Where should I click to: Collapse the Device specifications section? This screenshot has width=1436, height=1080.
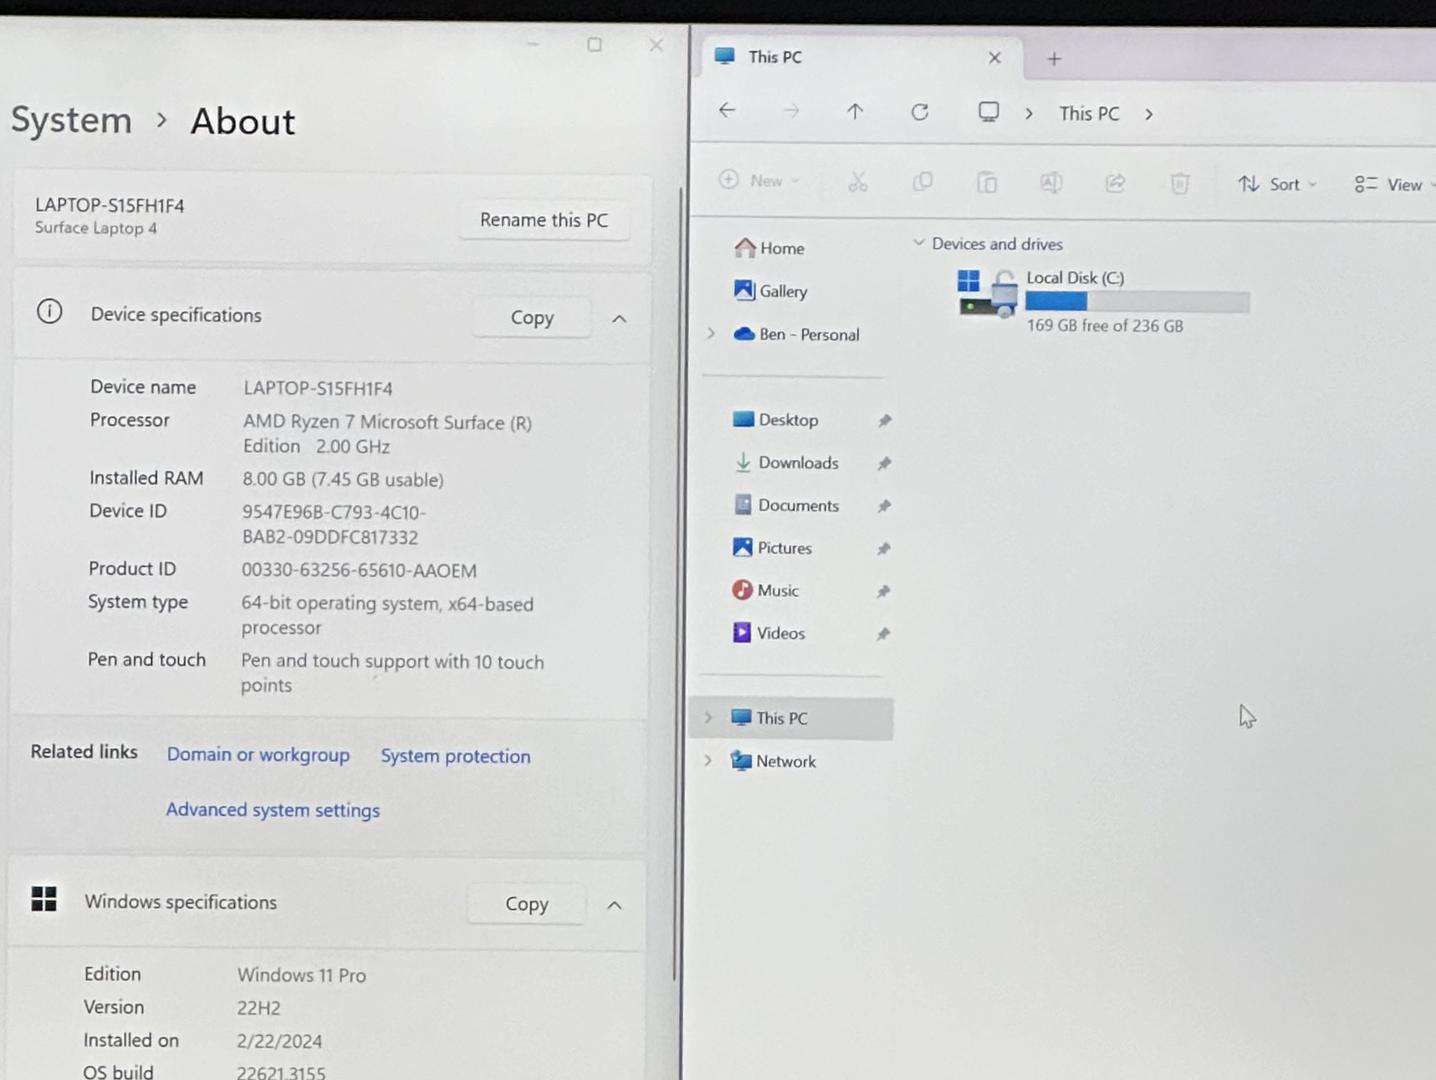click(619, 319)
